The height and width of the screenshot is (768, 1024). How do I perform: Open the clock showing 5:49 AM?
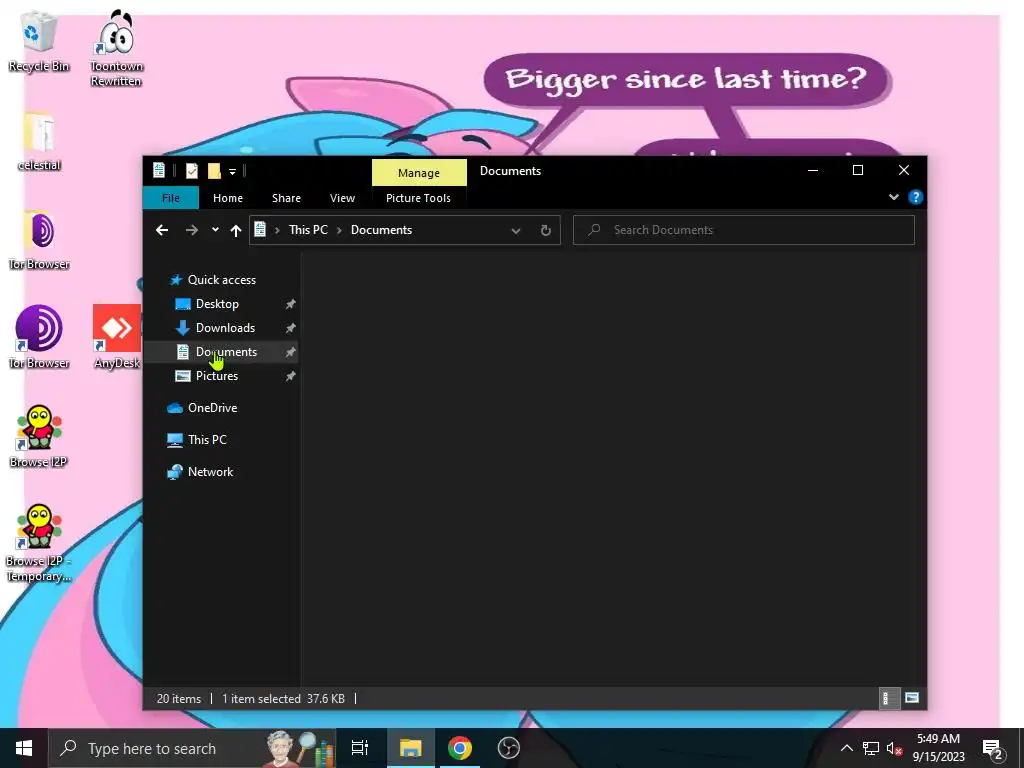click(938, 748)
